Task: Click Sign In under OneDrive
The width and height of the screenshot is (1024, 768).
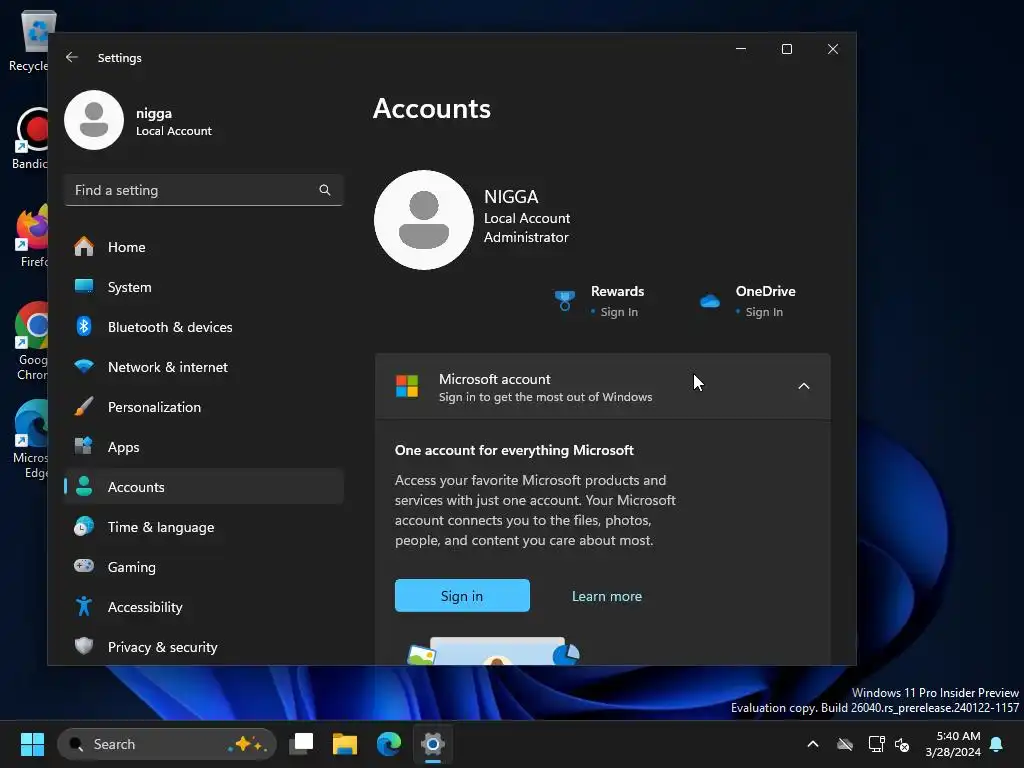Action: [x=764, y=312]
